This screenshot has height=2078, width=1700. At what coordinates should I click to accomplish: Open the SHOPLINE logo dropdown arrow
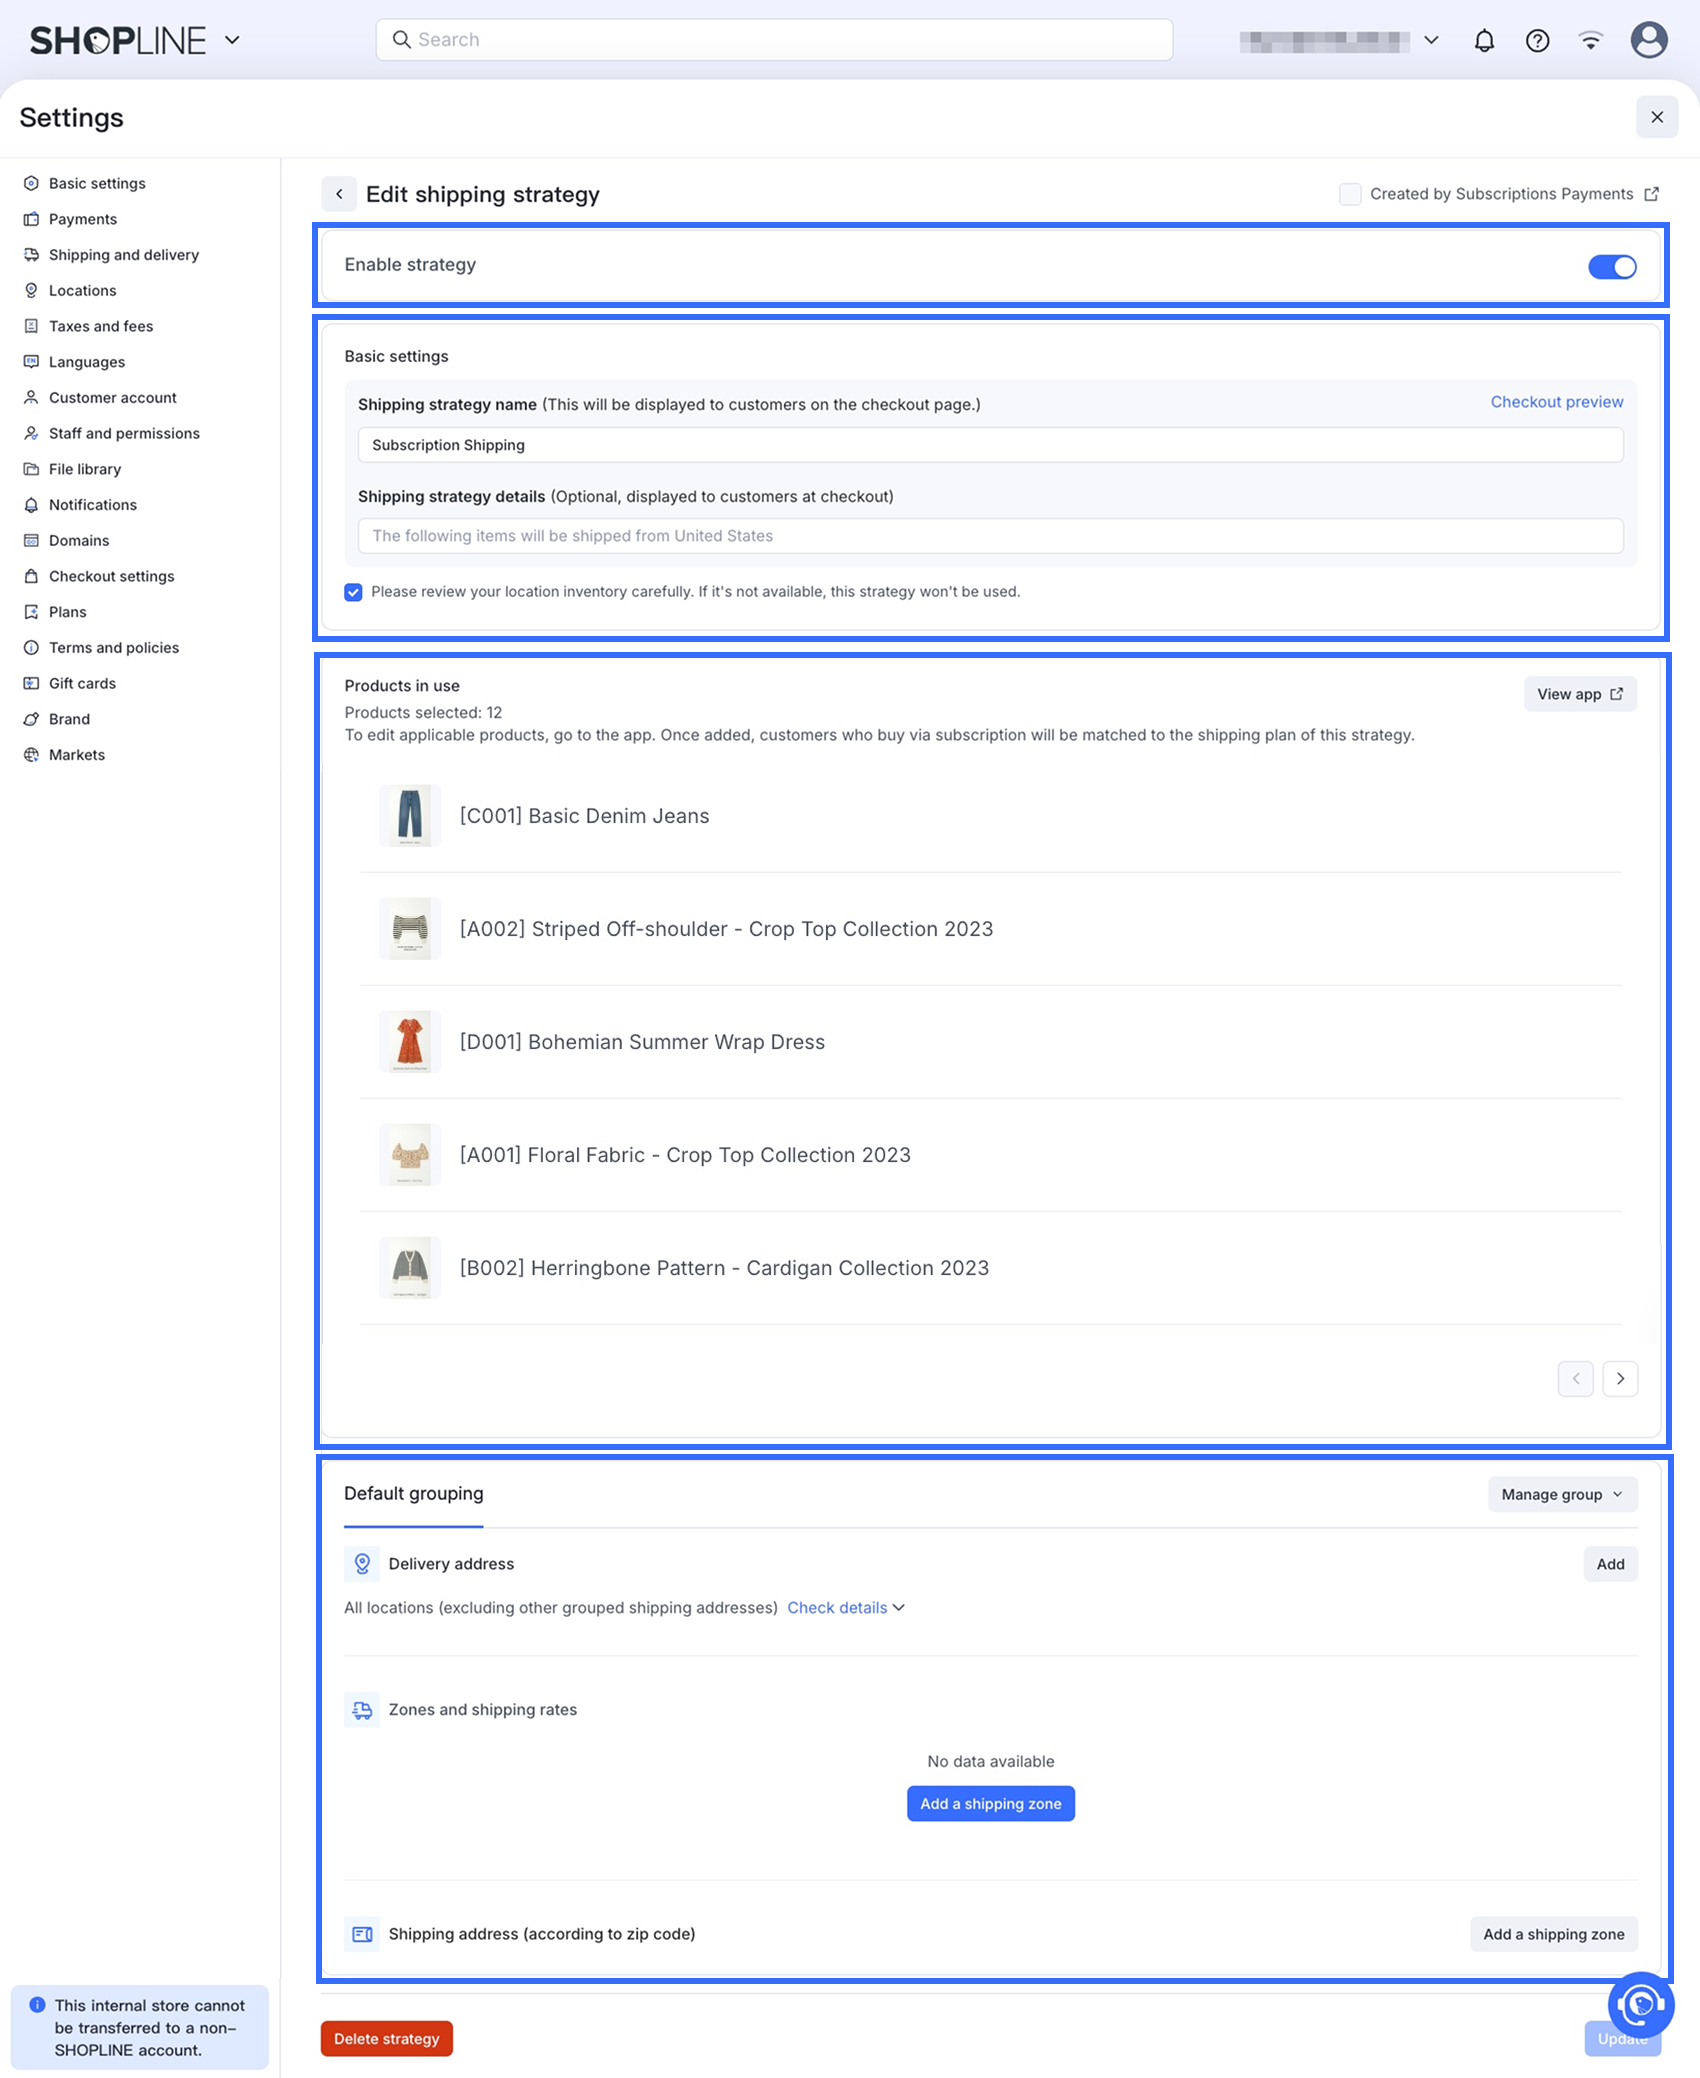pyautogui.click(x=232, y=41)
